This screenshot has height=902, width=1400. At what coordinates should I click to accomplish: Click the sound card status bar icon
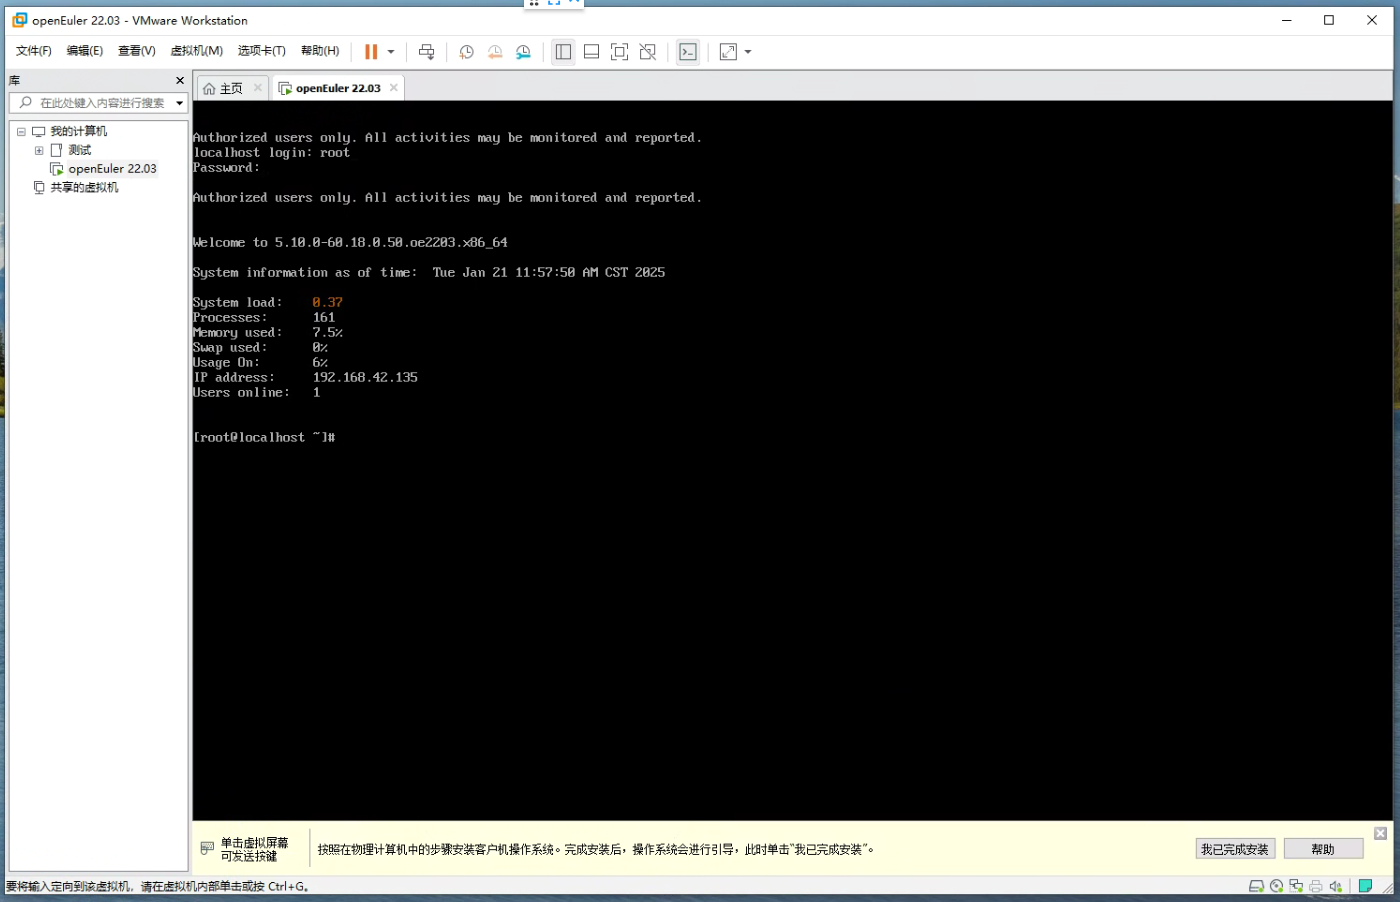1336,886
